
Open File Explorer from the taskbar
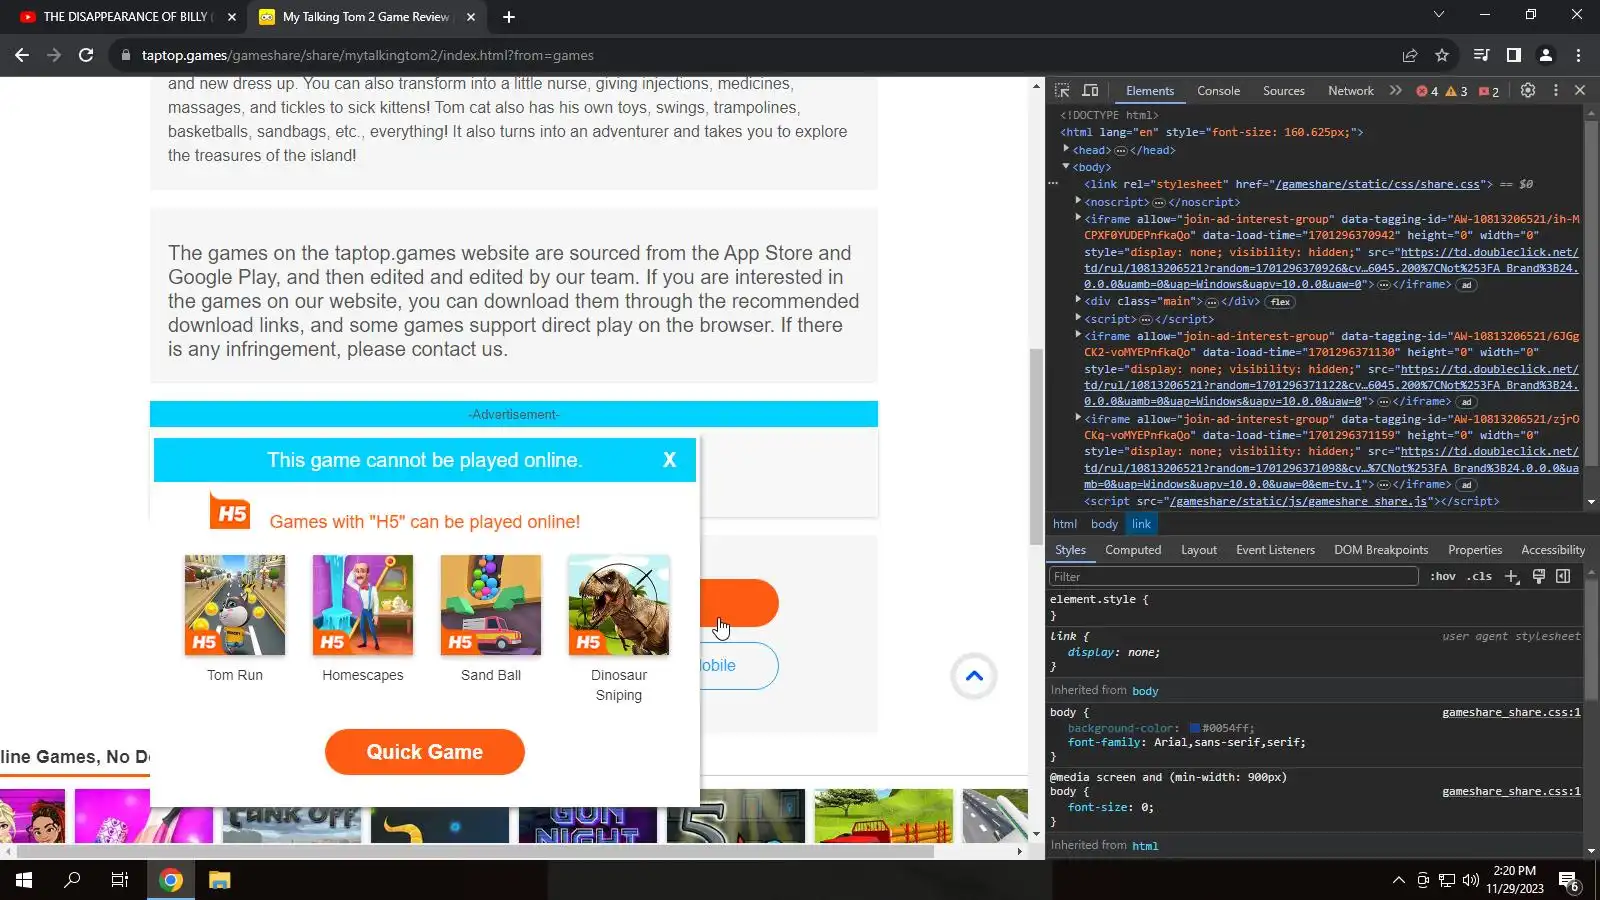click(x=219, y=880)
